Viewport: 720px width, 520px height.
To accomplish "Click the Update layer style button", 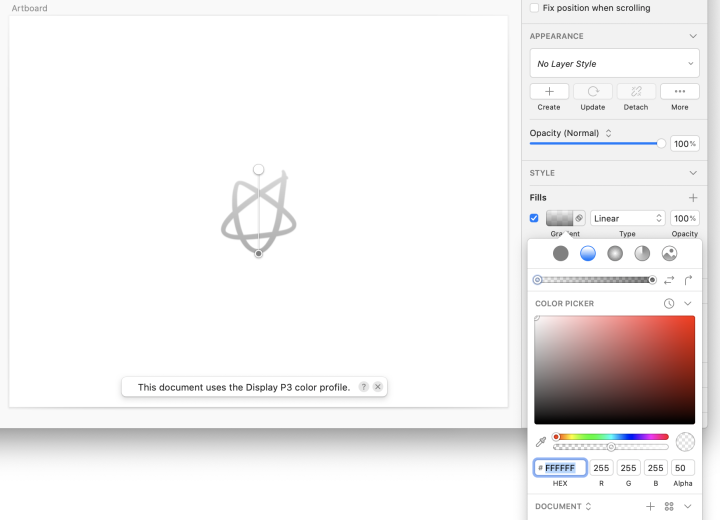I will pos(593,91).
